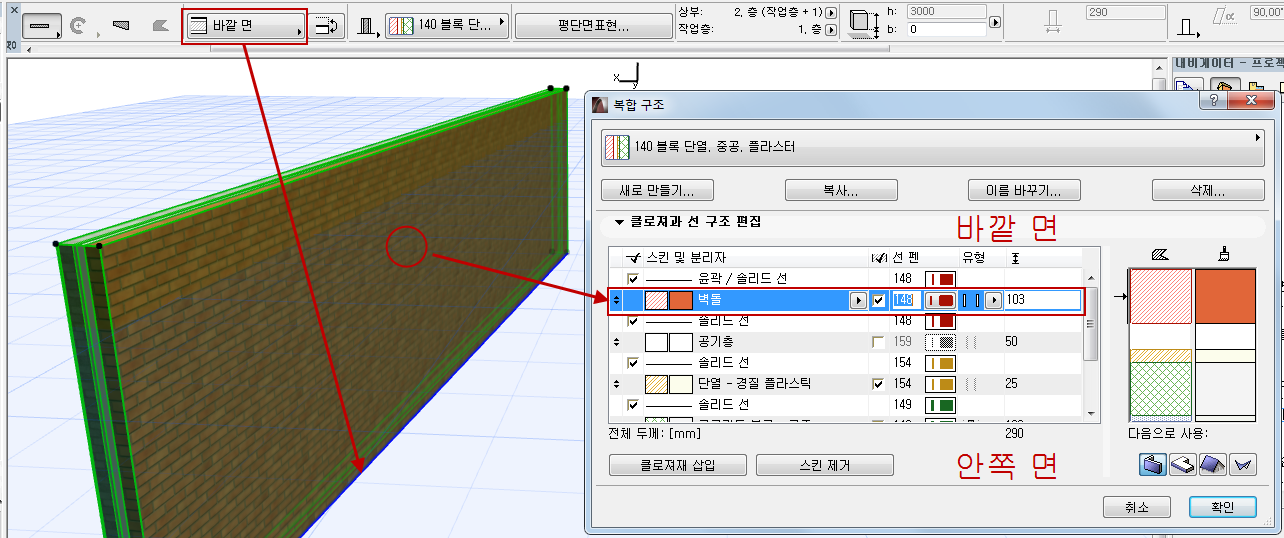
Task: Toggle checkbox for 윤곽 / 솔리드 선 row
Action: coord(631,278)
